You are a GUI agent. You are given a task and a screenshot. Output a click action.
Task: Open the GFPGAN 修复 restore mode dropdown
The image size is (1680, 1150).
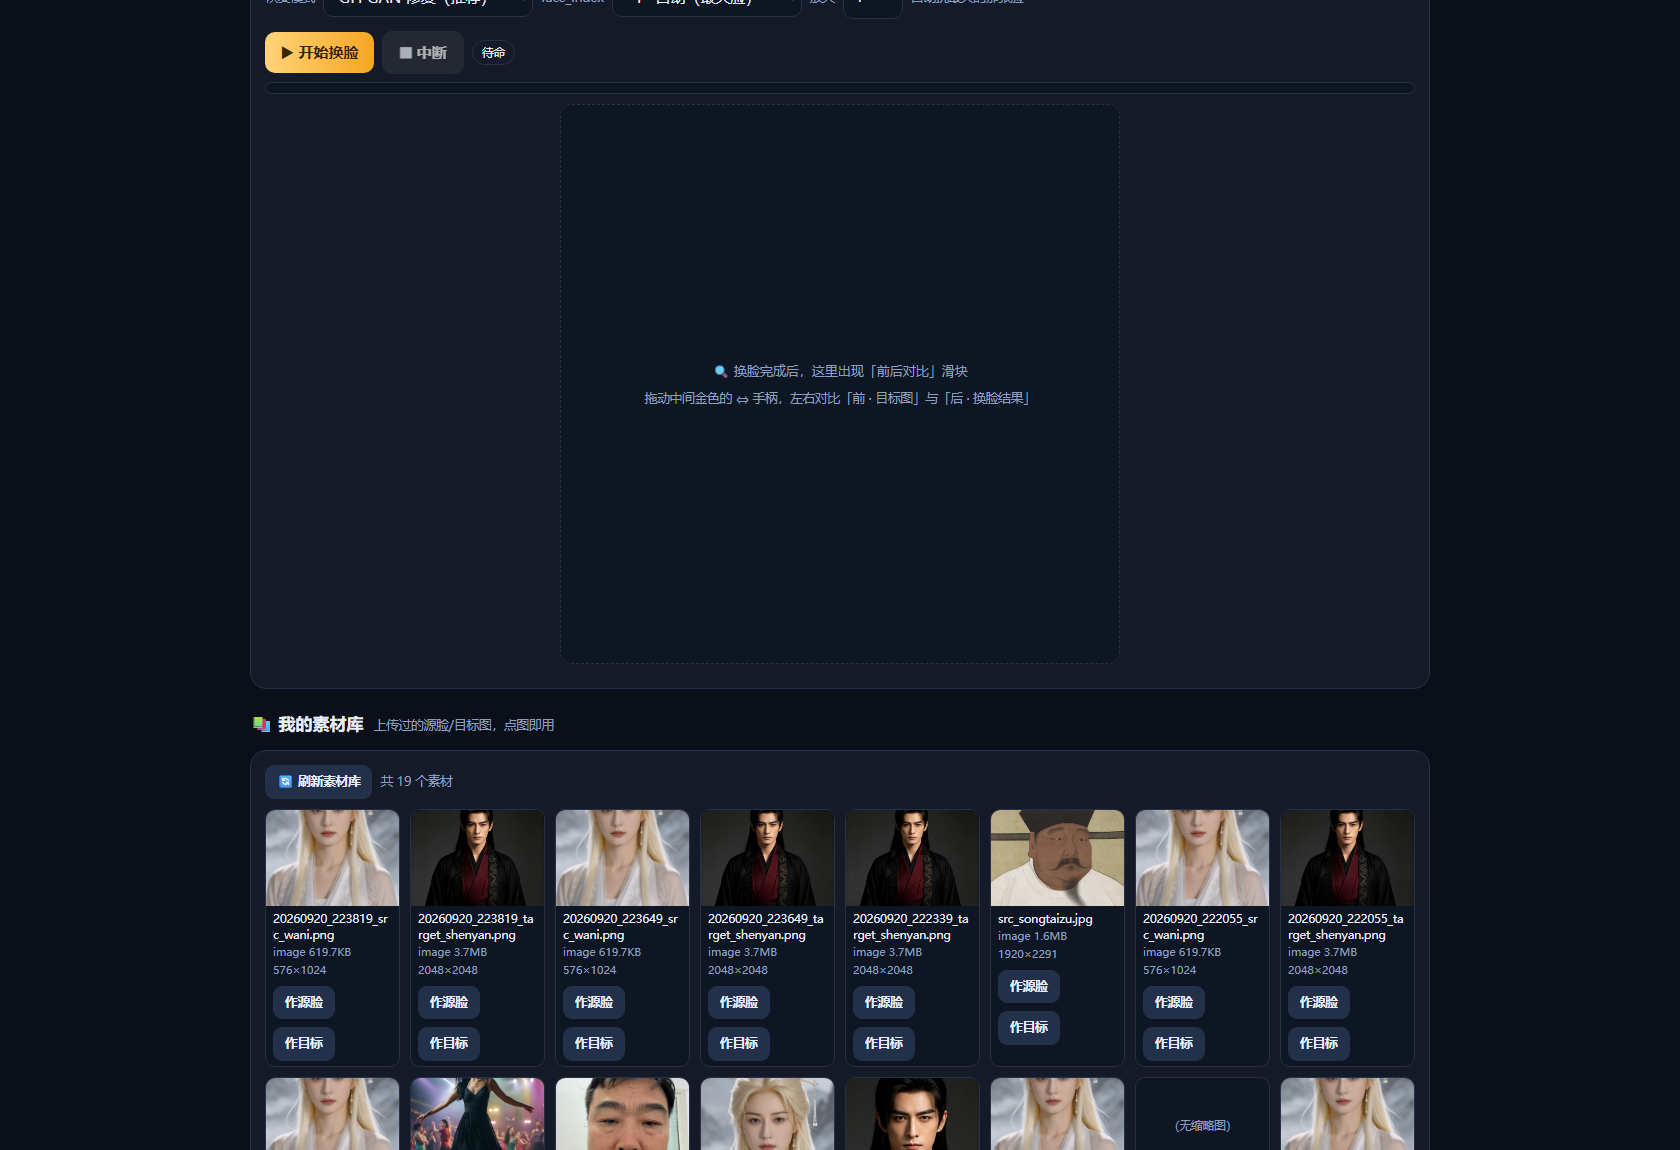click(427, 5)
